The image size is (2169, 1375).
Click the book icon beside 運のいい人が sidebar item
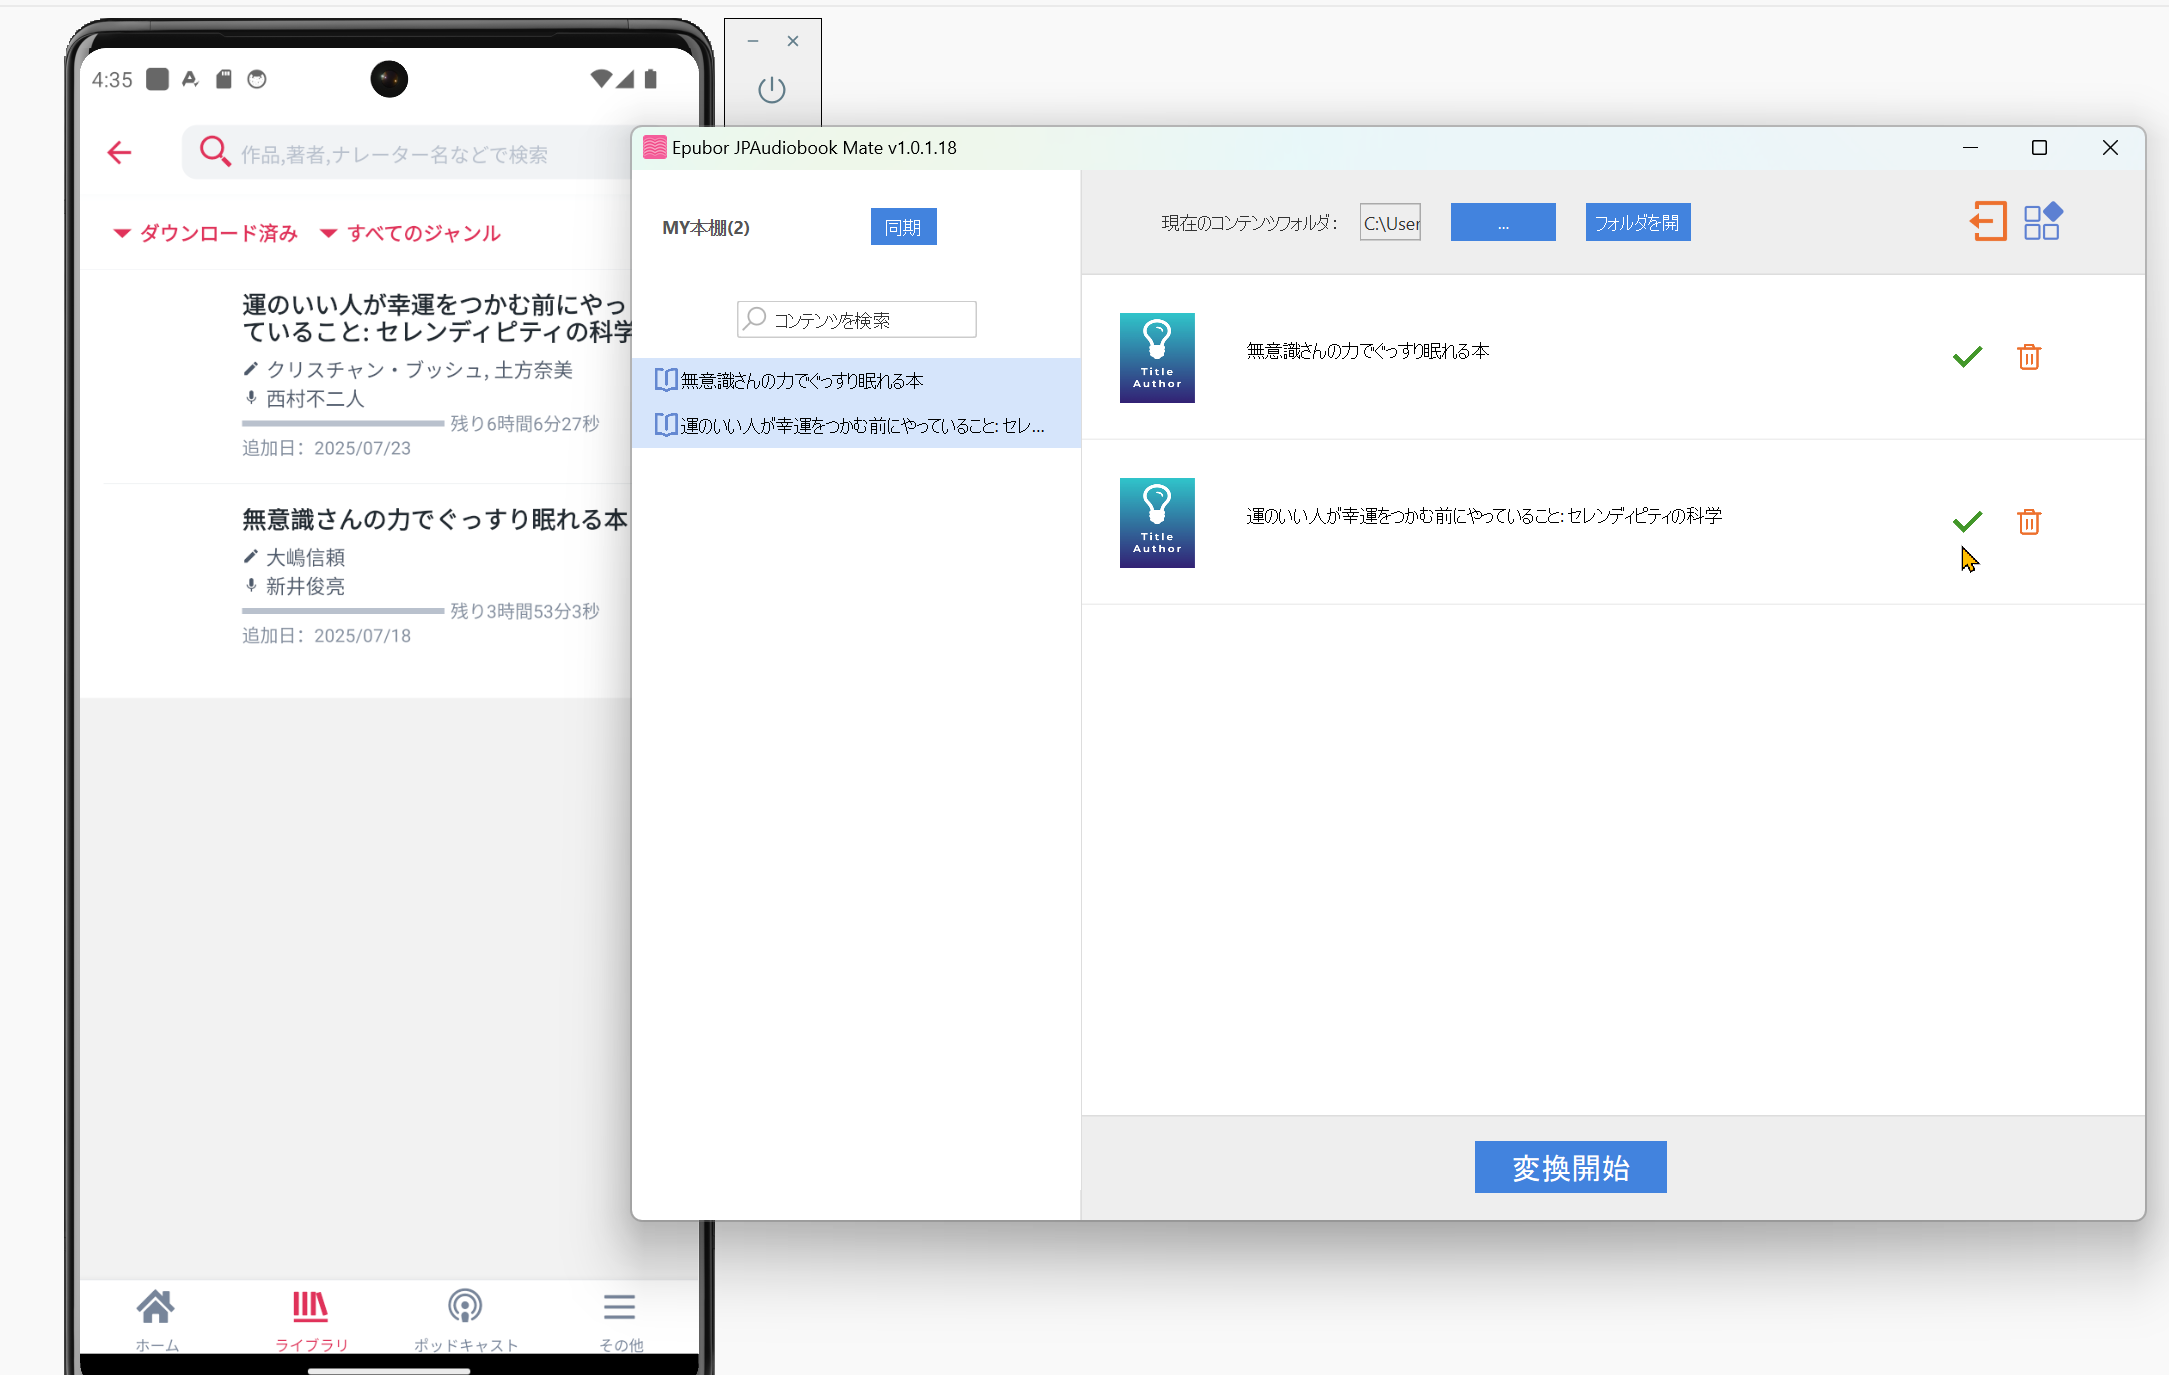coord(665,425)
